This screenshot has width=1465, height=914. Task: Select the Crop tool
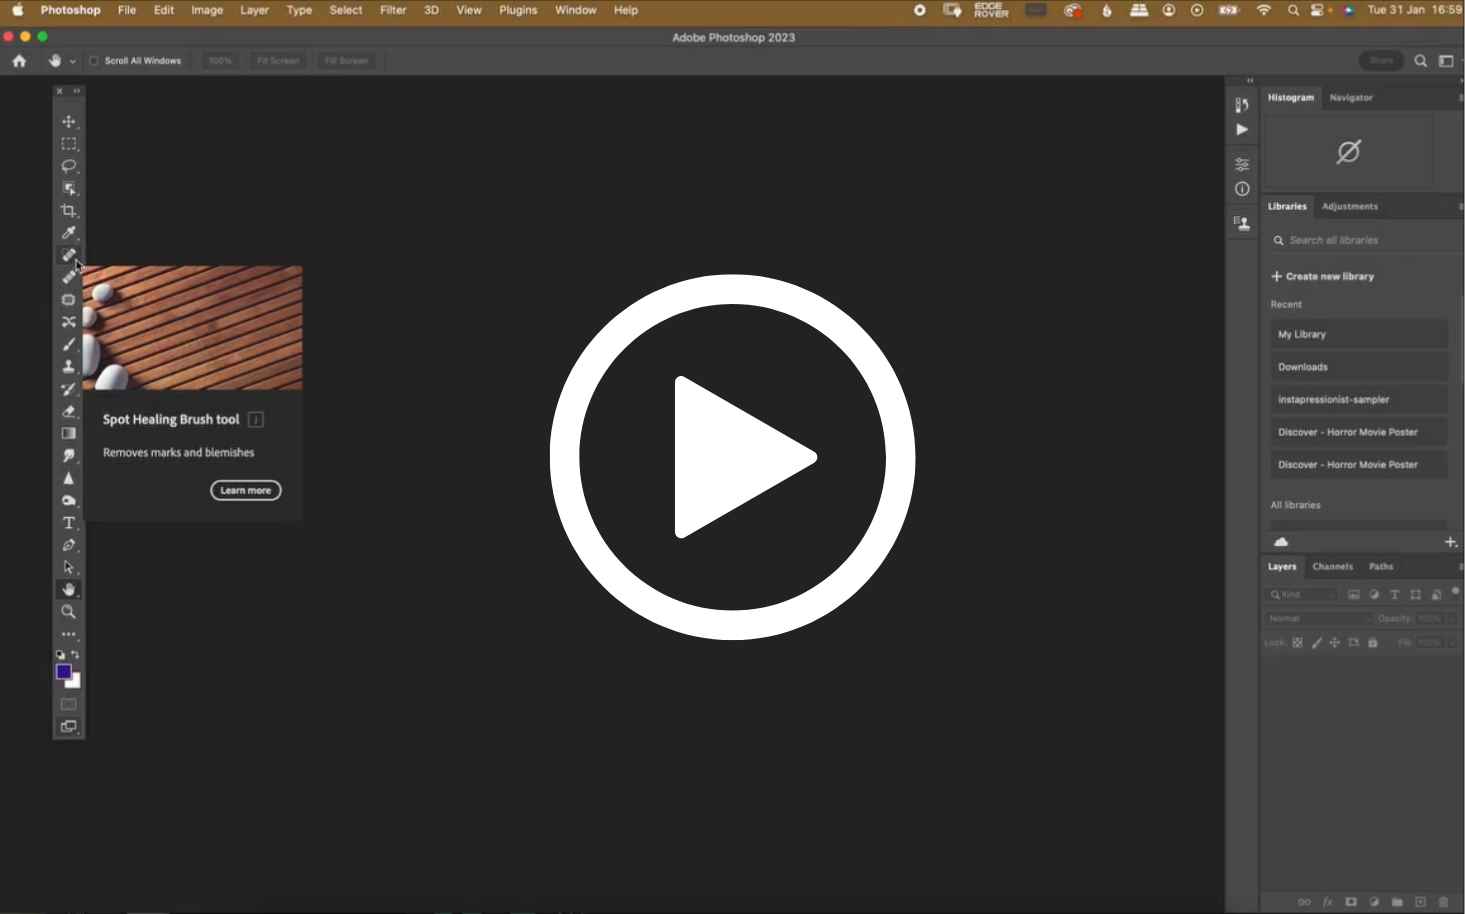(68, 211)
